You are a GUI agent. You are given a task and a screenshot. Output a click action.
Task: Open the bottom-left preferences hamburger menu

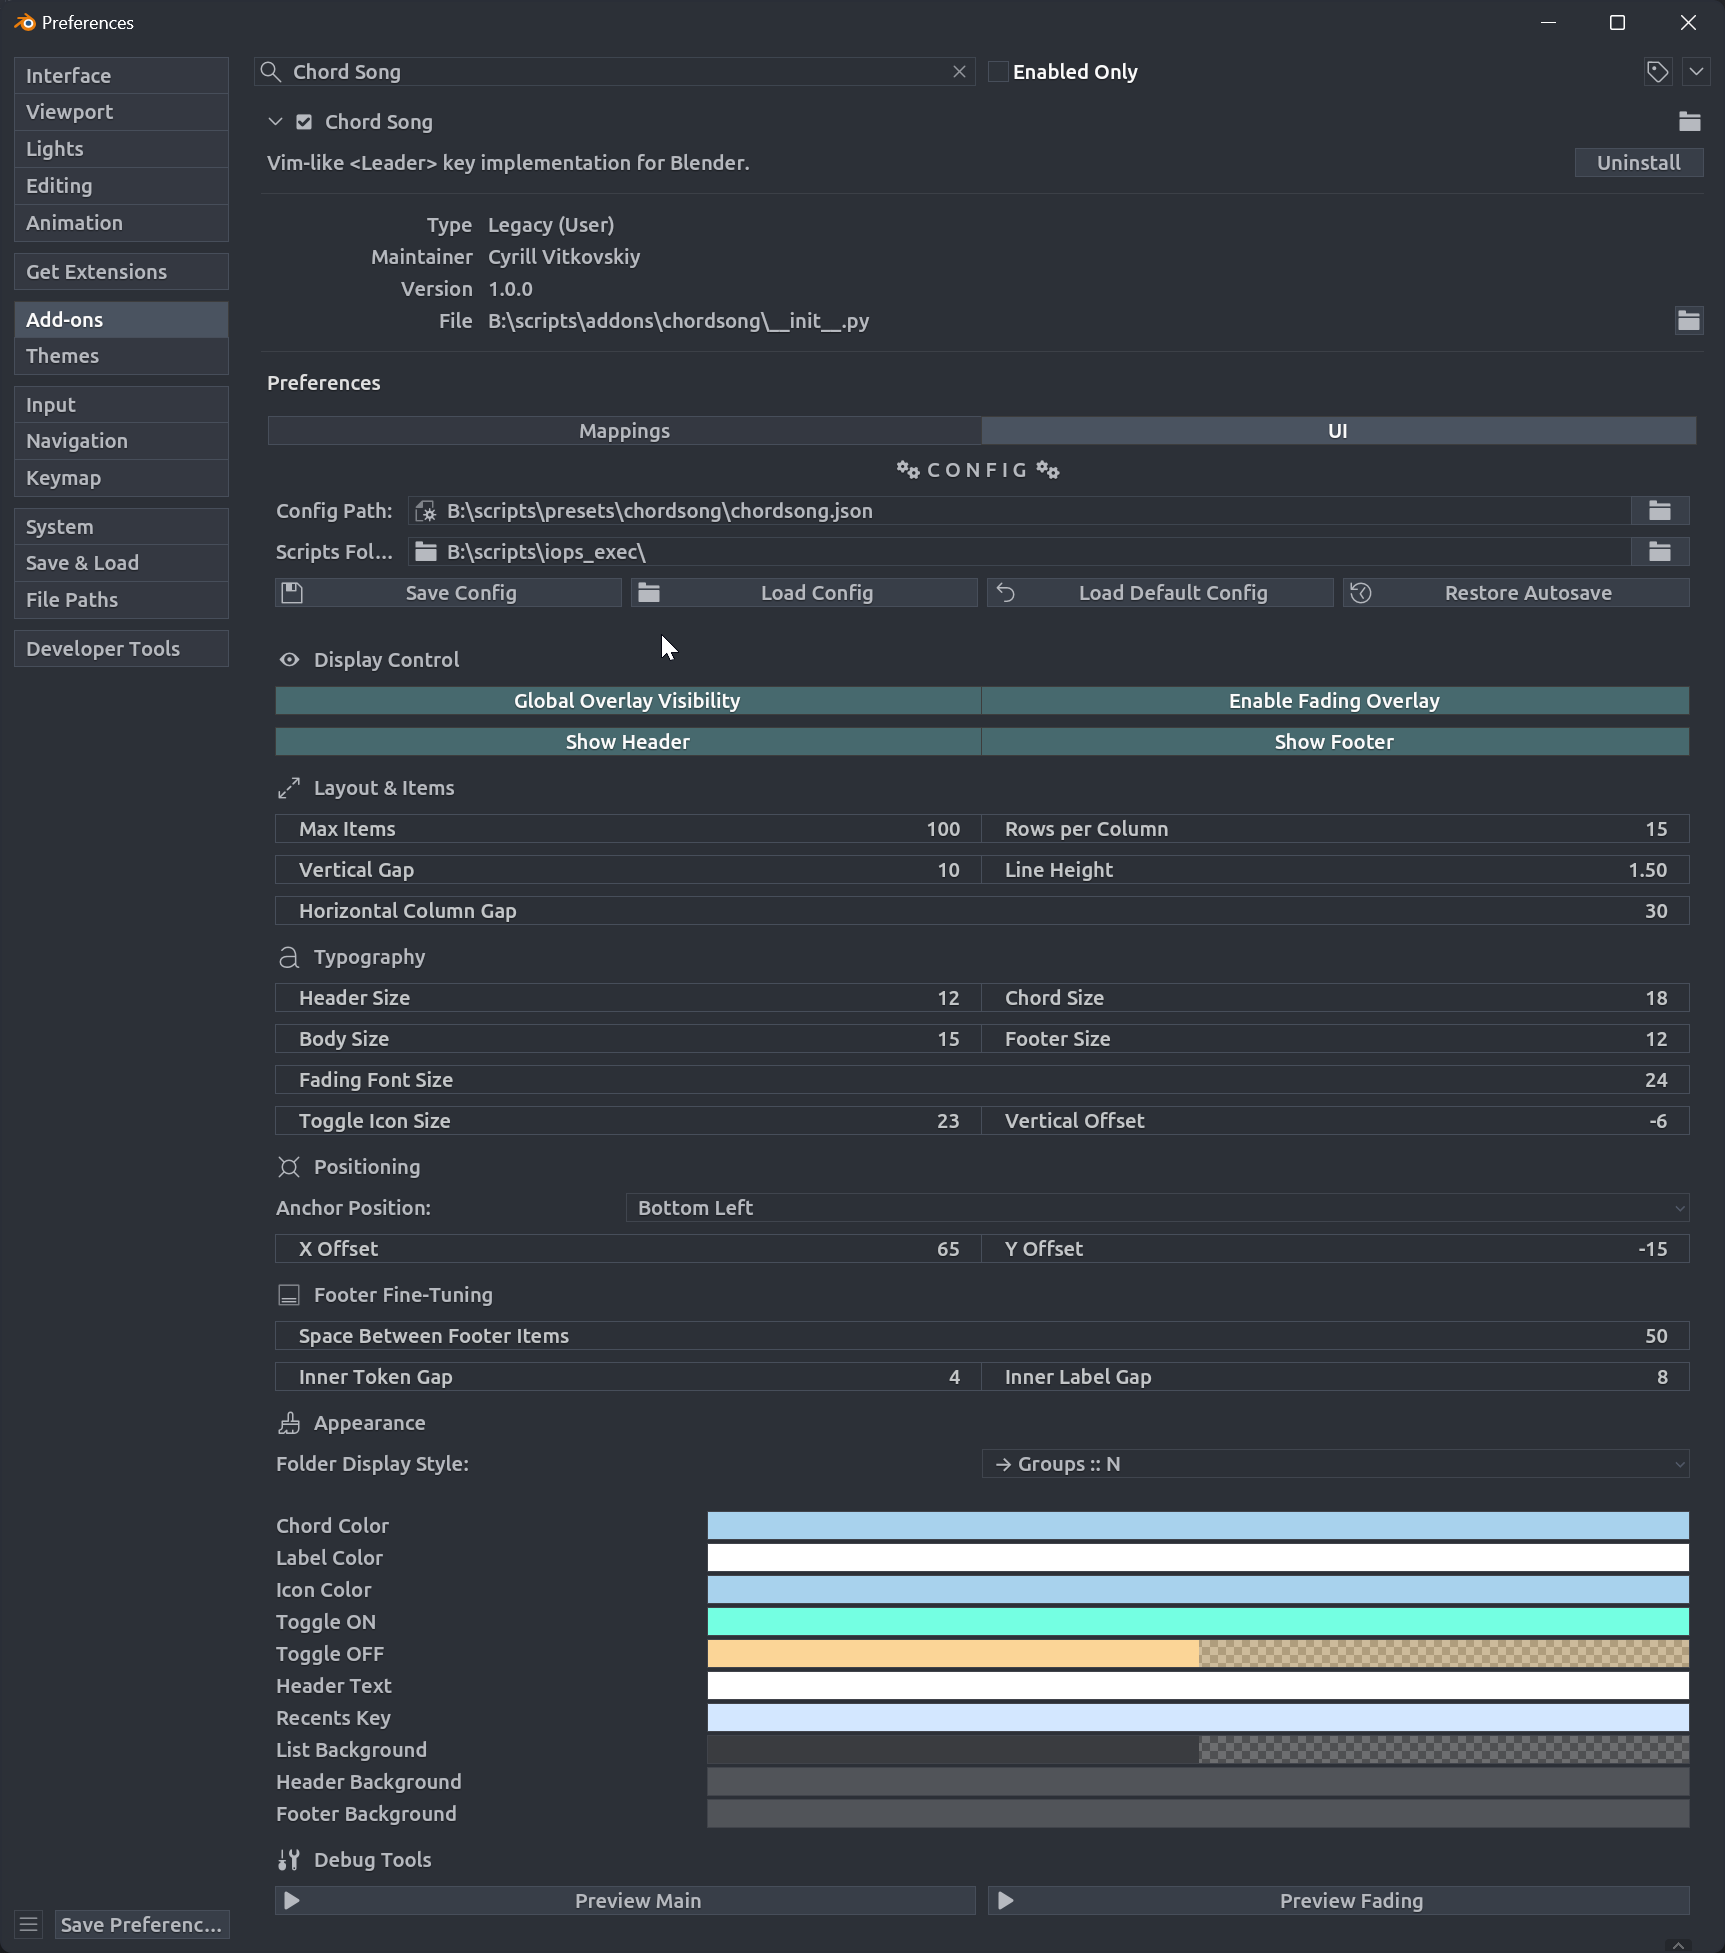coord(27,1923)
